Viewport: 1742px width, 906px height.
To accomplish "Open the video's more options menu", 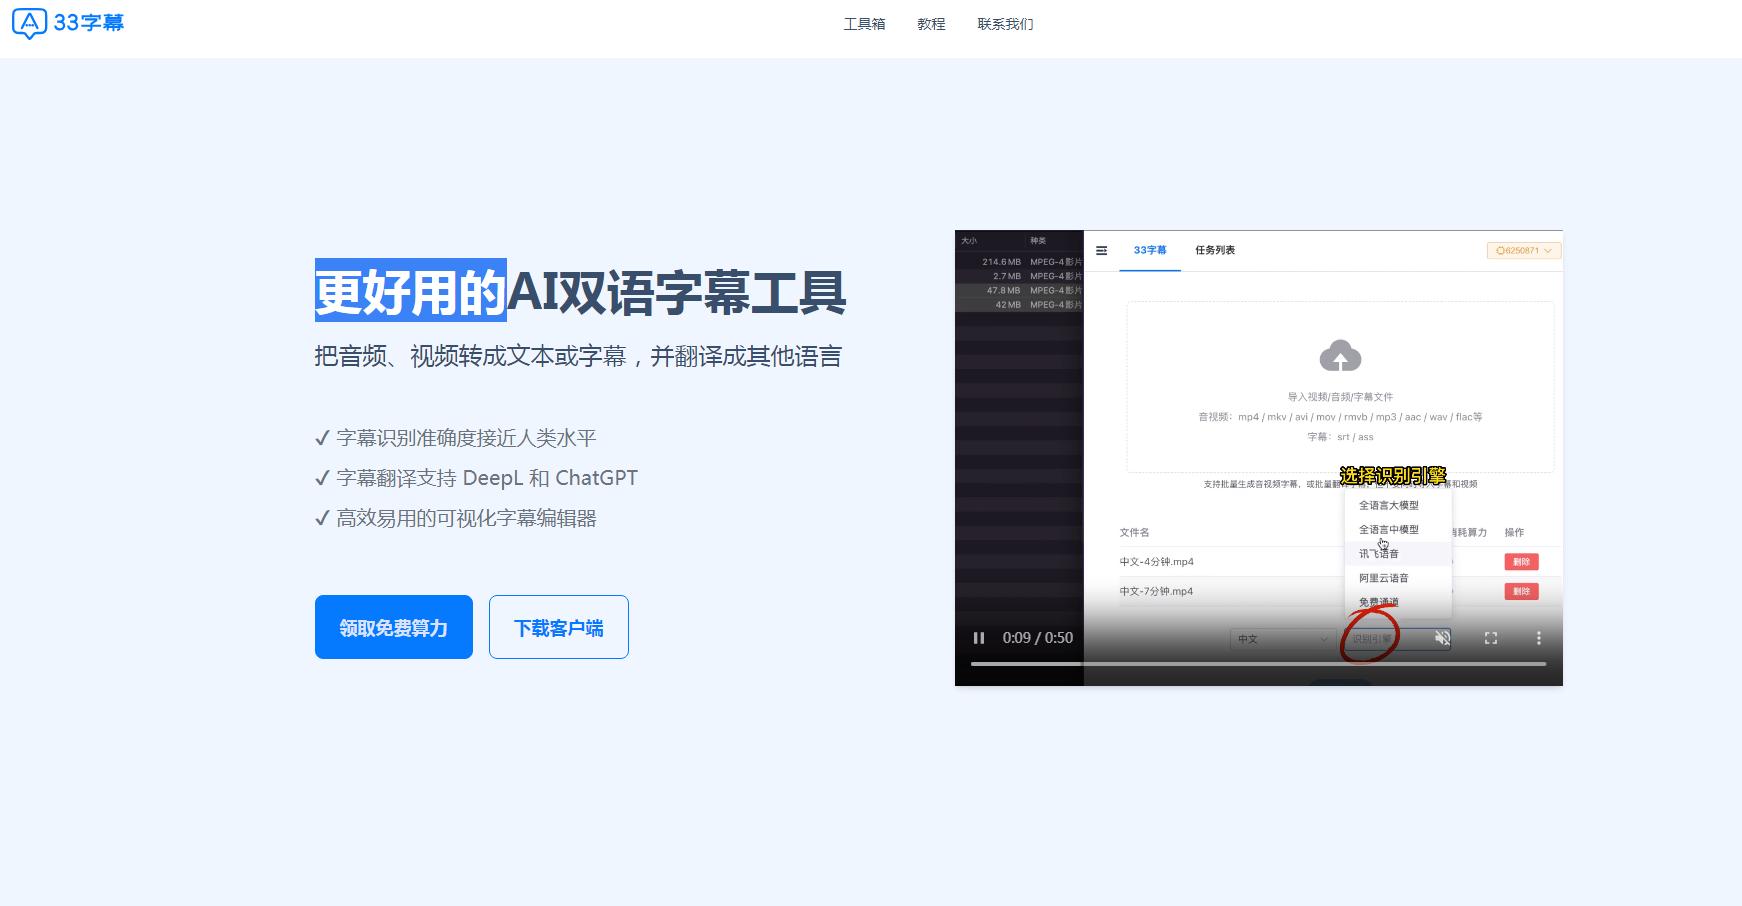I will [1539, 638].
